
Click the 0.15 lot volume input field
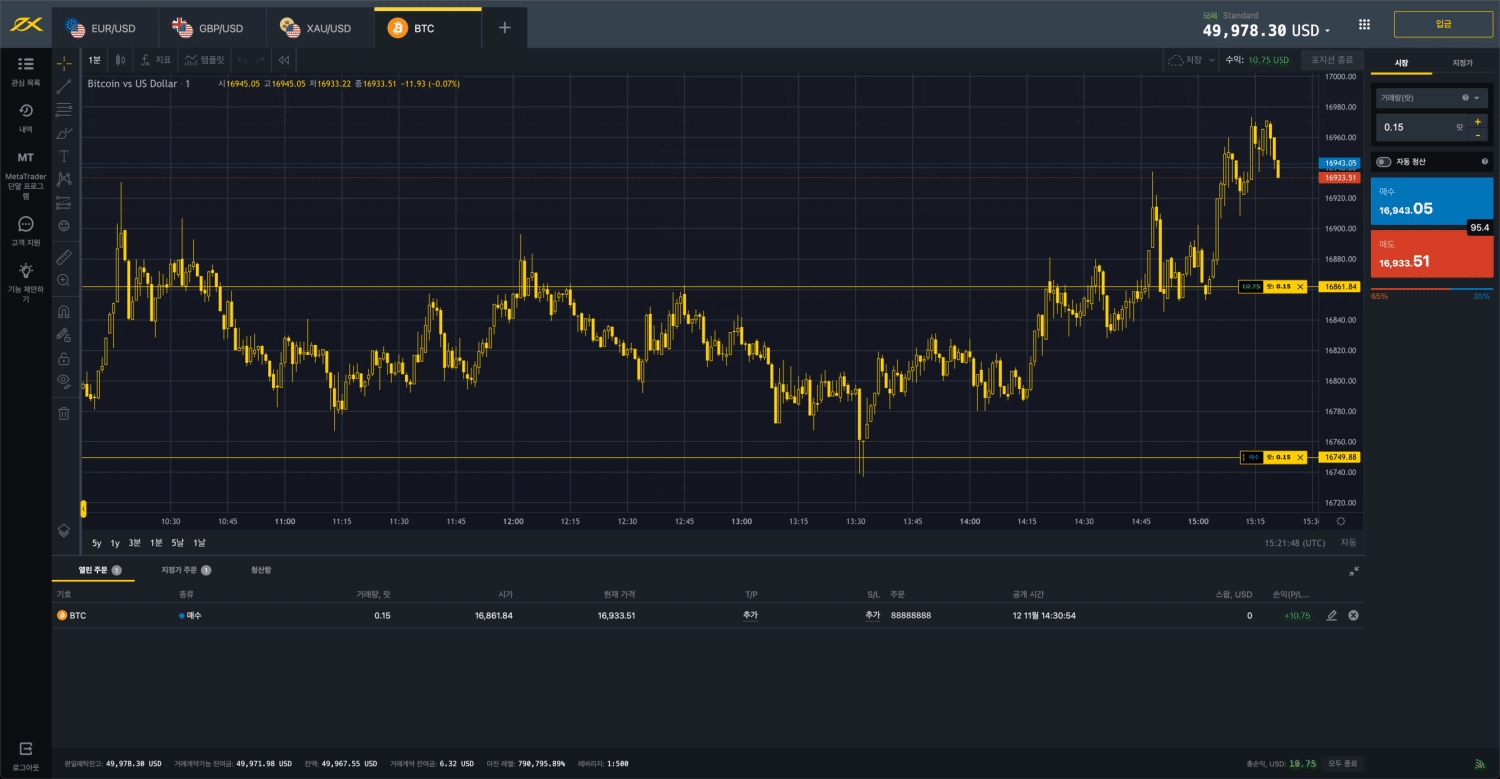(x=1420, y=127)
